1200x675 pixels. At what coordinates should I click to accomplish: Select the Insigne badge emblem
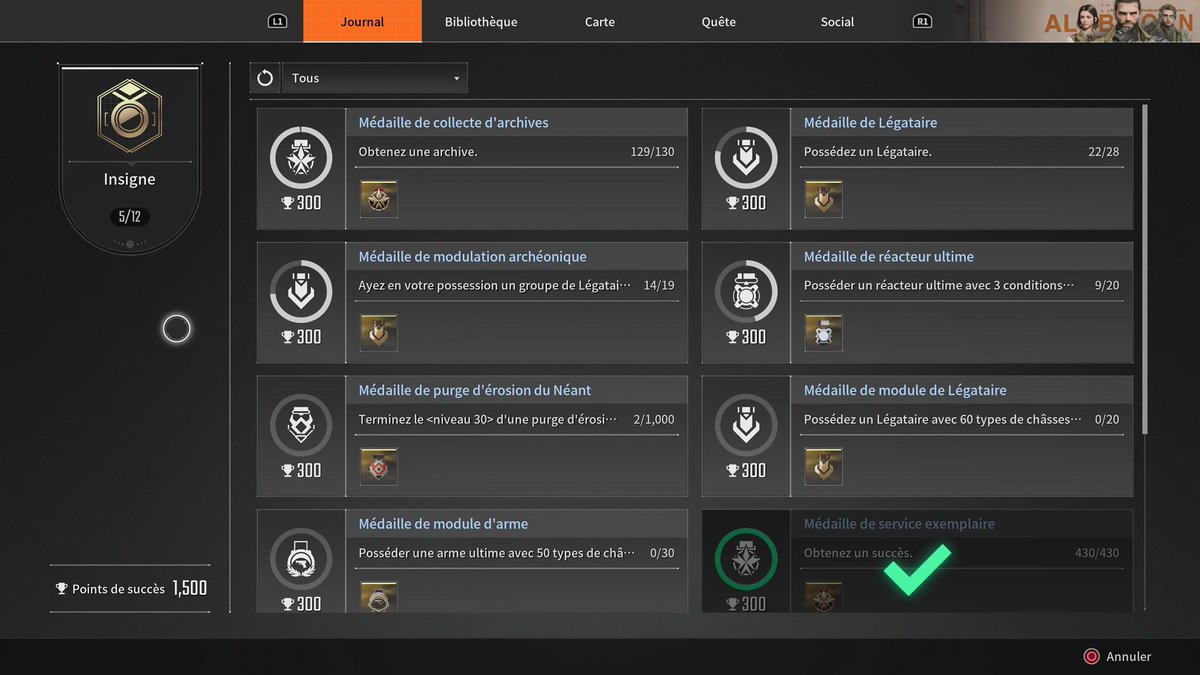tap(130, 117)
